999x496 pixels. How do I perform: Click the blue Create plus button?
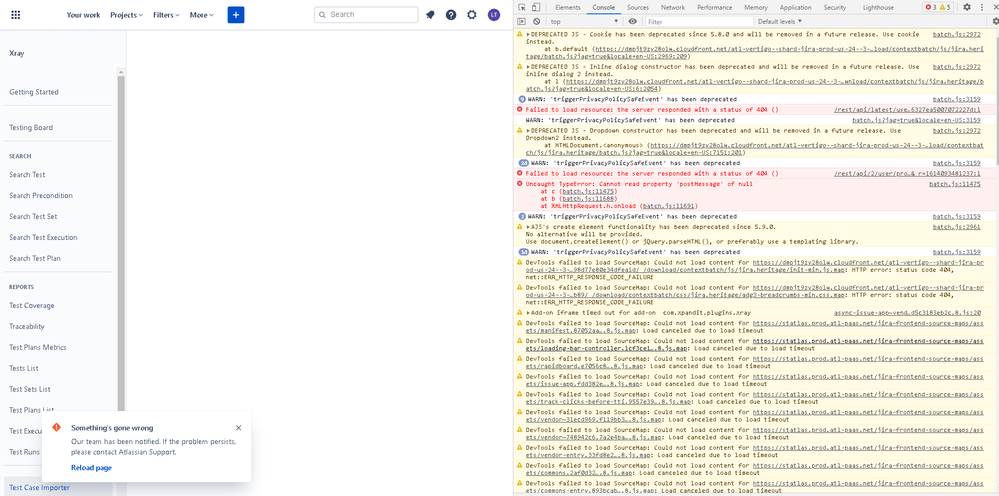tap(236, 15)
